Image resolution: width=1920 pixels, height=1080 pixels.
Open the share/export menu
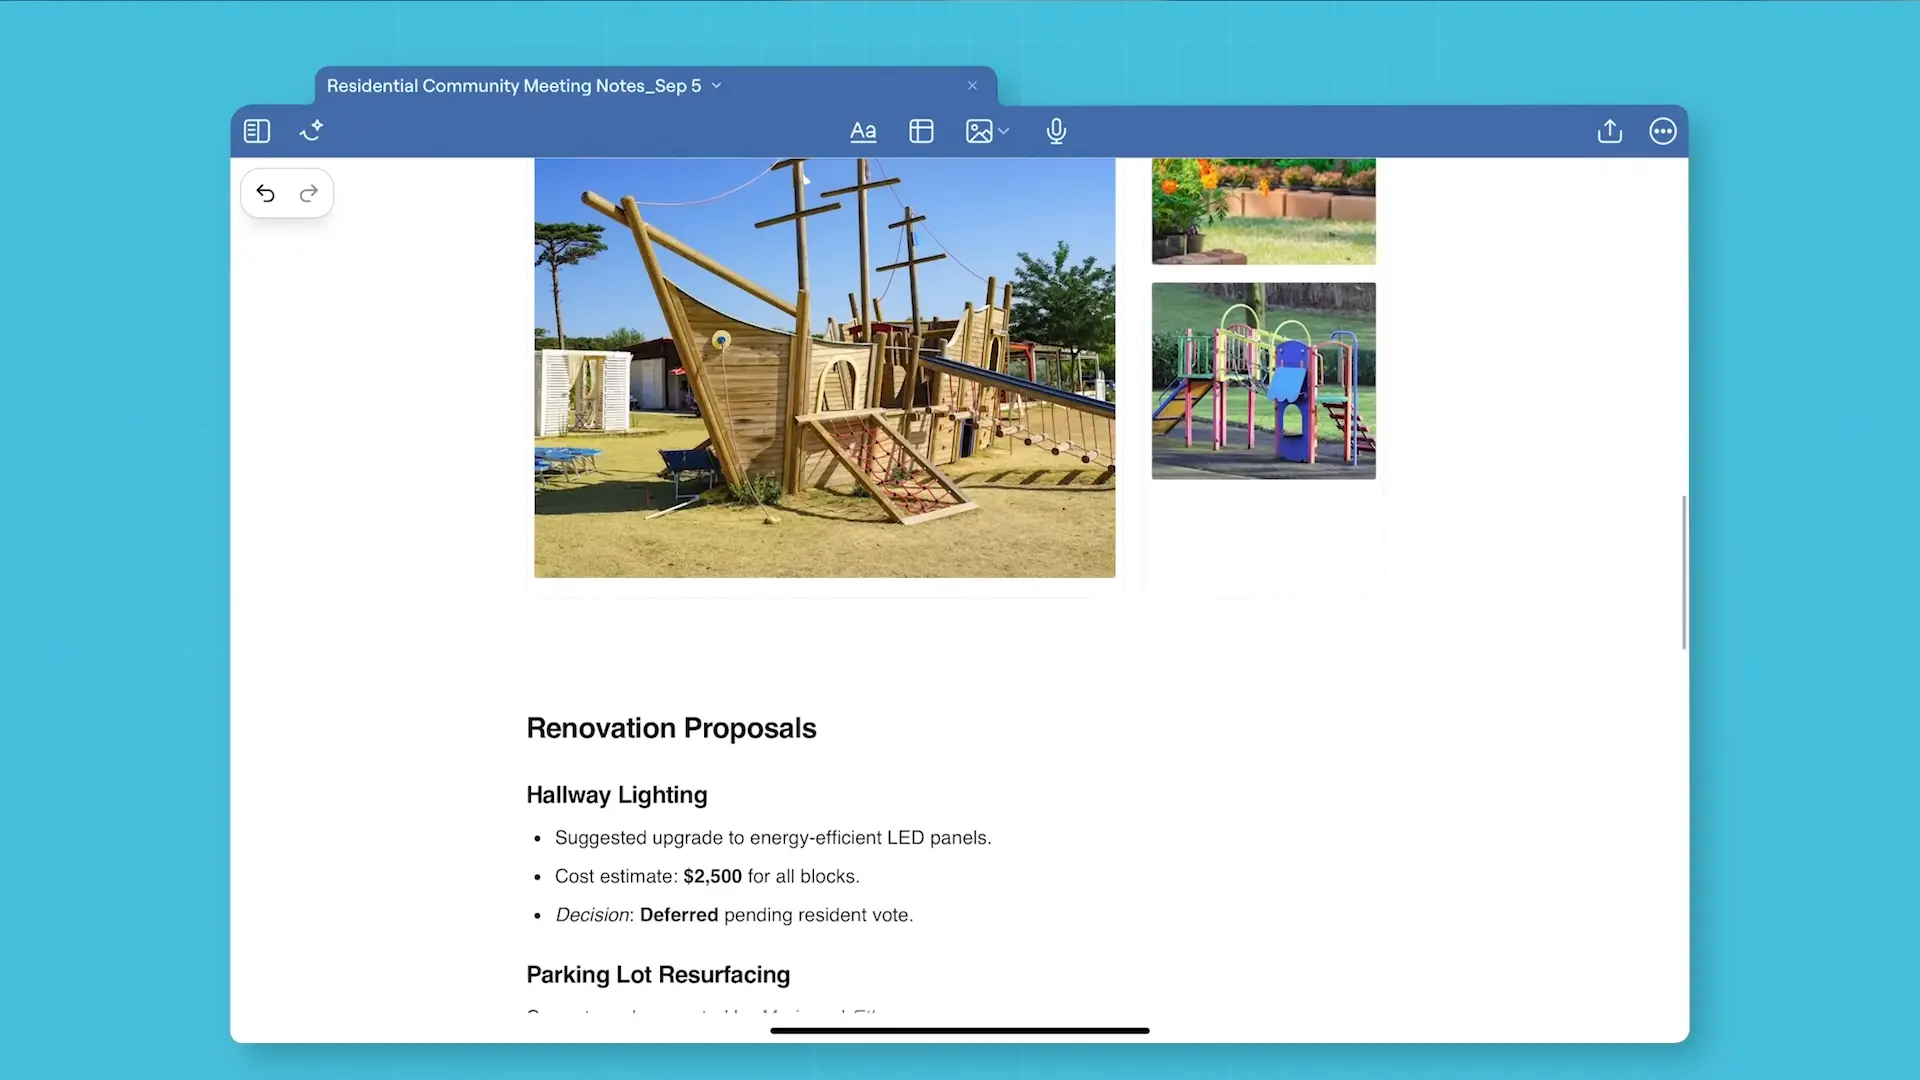(x=1609, y=131)
